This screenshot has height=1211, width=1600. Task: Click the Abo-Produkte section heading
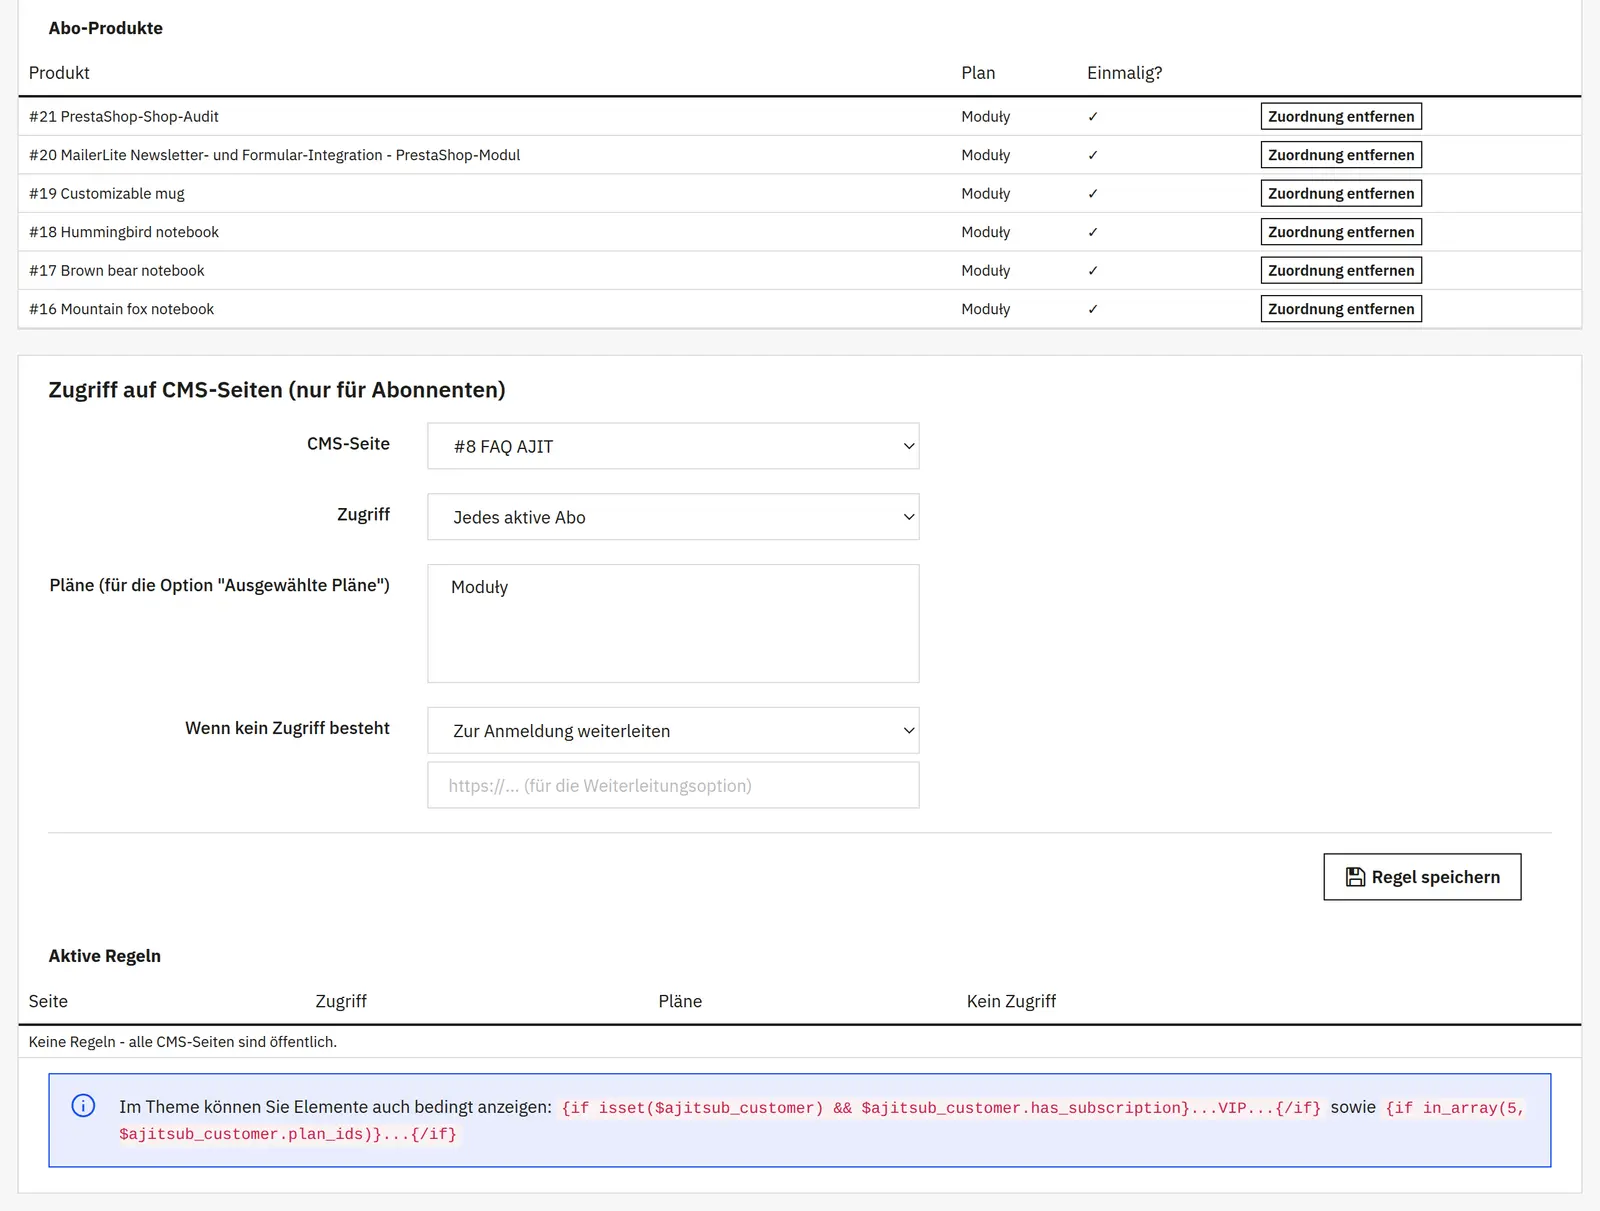click(106, 28)
